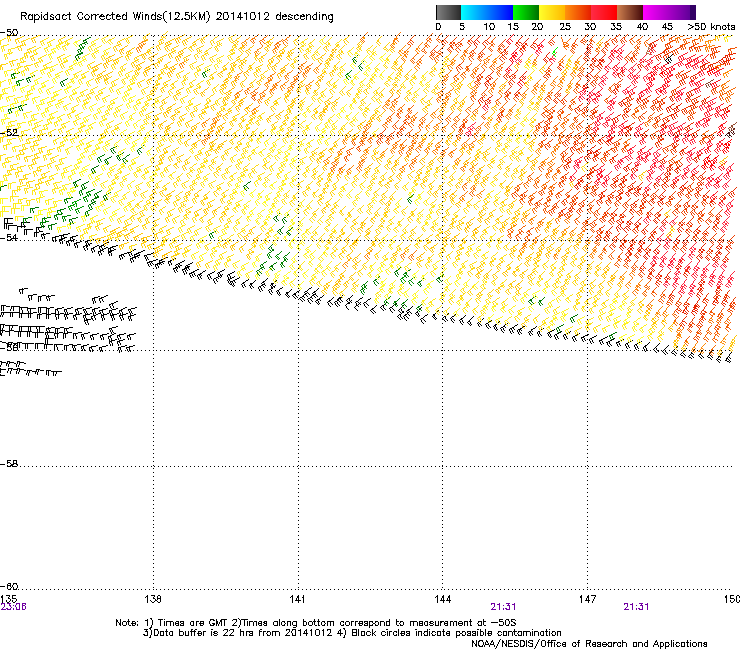Click the NOAA/NESDIS Office of Research credit
The height and width of the screenshot is (650, 740).
pyautogui.click(x=589, y=644)
